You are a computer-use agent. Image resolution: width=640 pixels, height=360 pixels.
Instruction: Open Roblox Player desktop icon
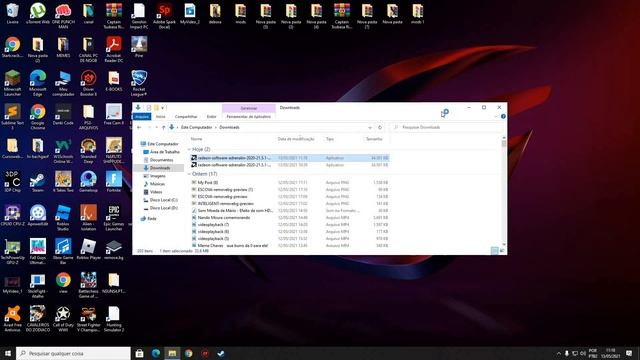tap(88, 249)
